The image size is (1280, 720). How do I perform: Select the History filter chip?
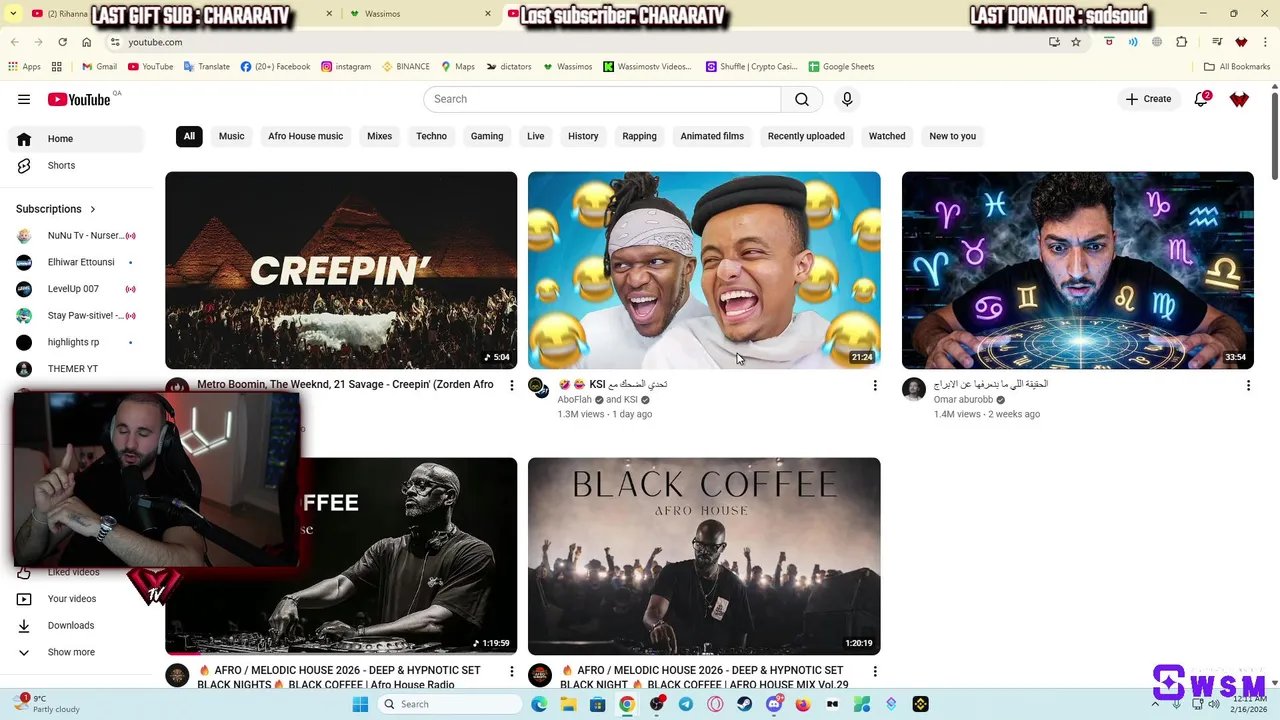583,136
